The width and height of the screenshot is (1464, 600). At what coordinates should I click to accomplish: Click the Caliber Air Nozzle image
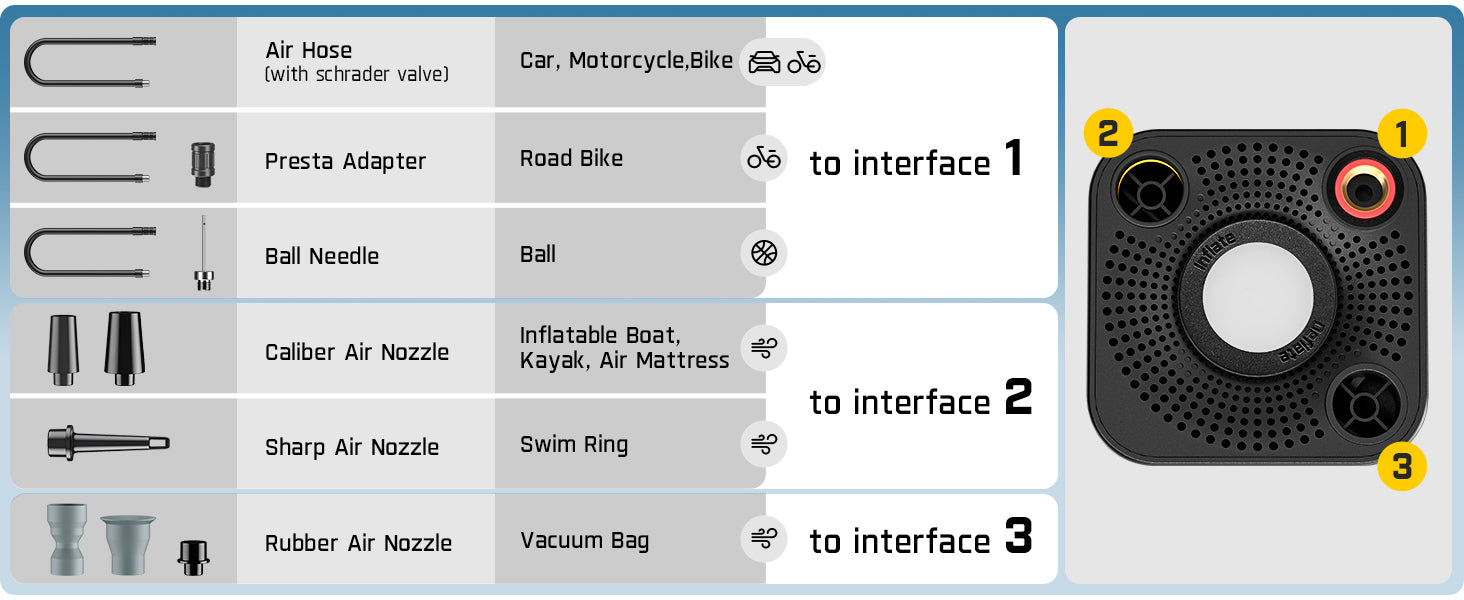tap(97, 349)
